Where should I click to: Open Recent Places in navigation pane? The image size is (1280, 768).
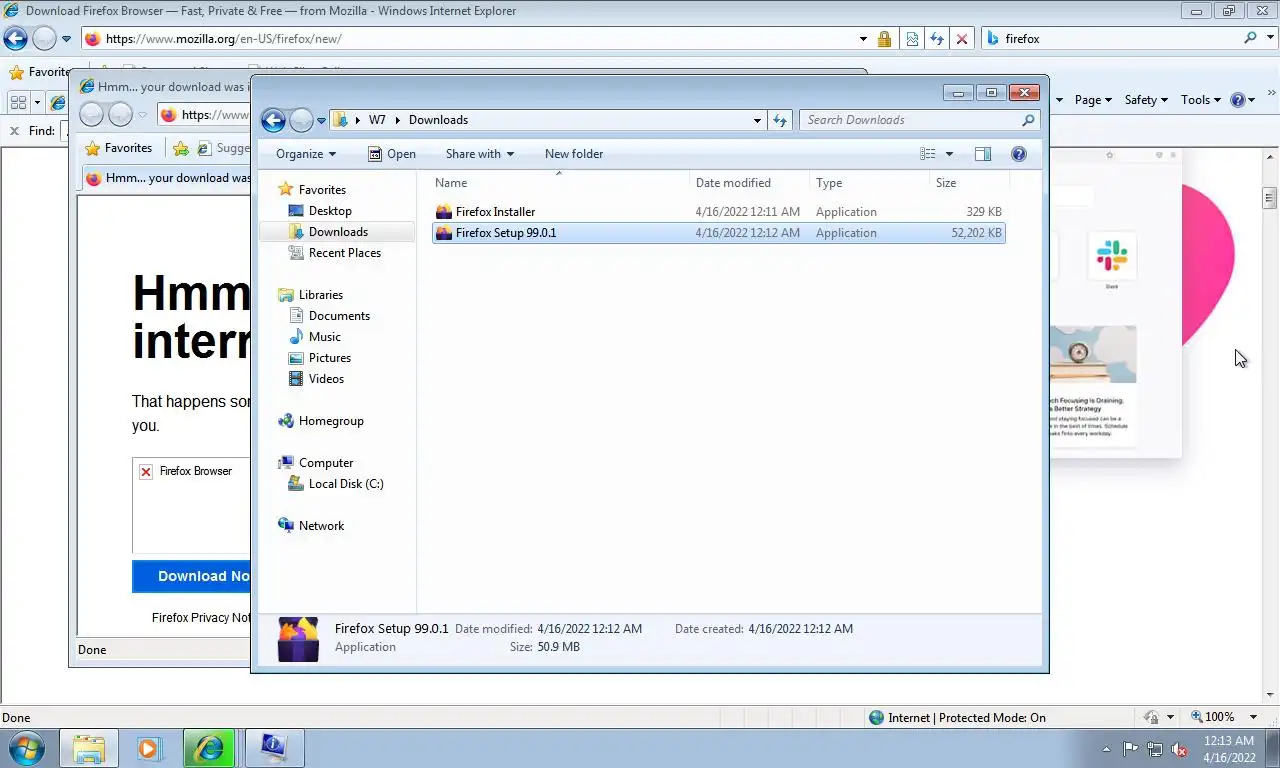[335, 253]
